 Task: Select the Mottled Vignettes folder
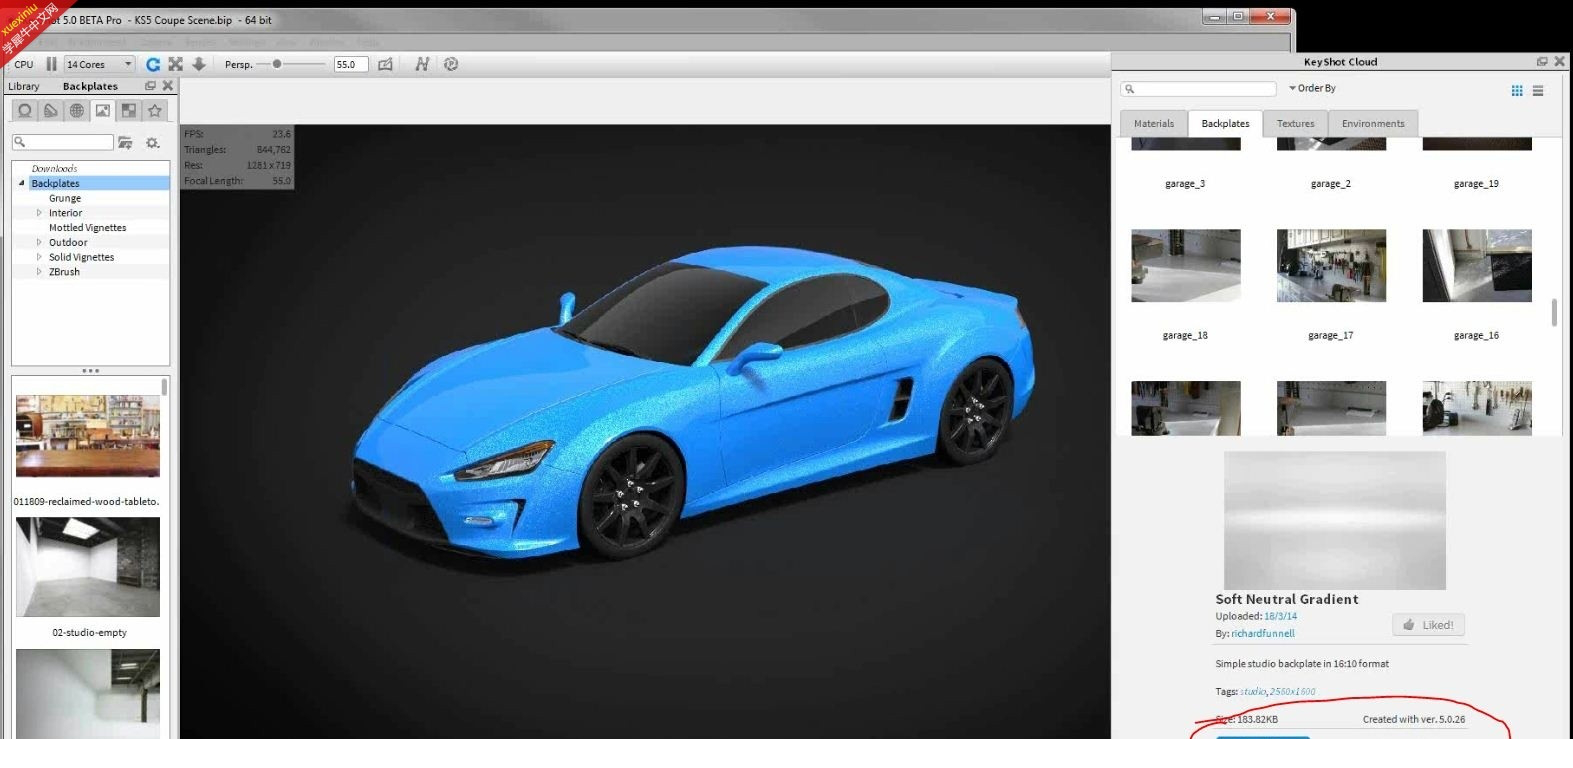pyautogui.click(x=88, y=228)
